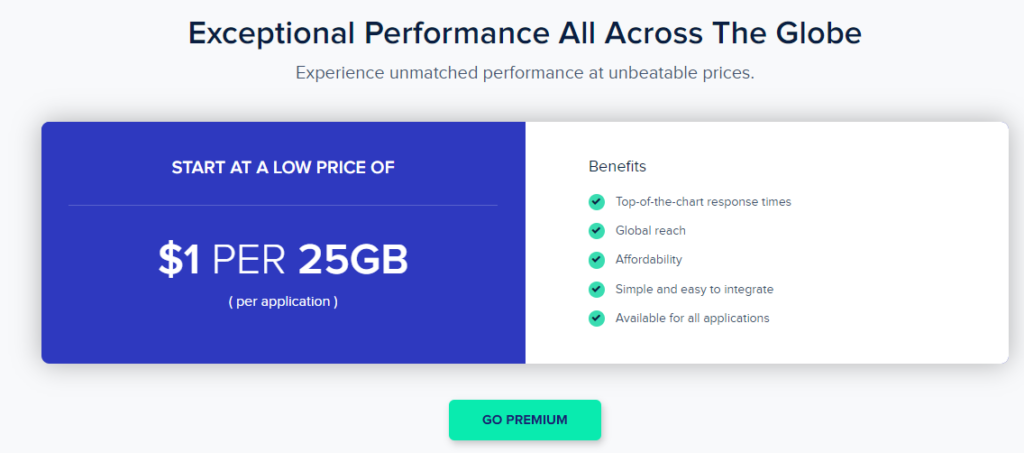Image resolution: width=1024 pixels, height=453 pixels.
Task: Click the 'Top-of-the-chart response times' benefit text
Action: point(703,202)
